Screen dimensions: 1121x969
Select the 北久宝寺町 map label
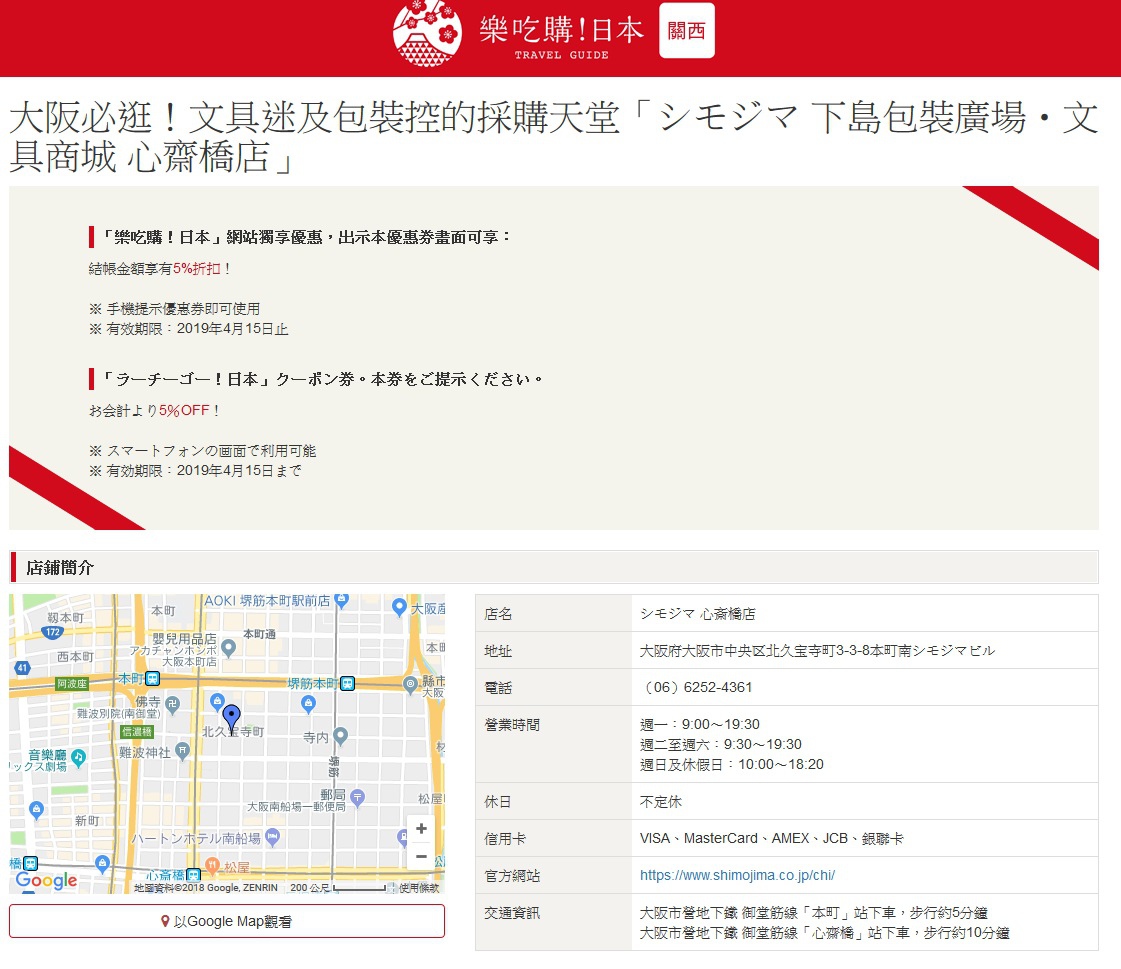(x=233, y=732)
